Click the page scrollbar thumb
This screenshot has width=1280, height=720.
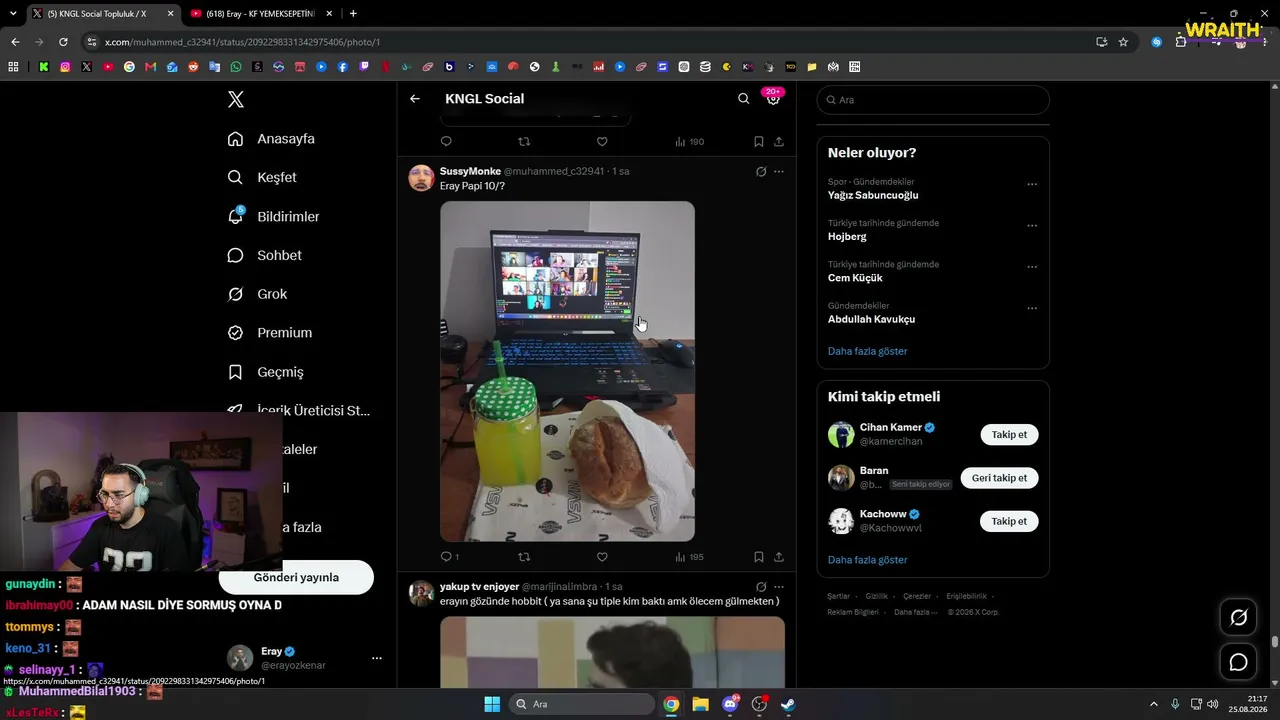click(1275, 643)
